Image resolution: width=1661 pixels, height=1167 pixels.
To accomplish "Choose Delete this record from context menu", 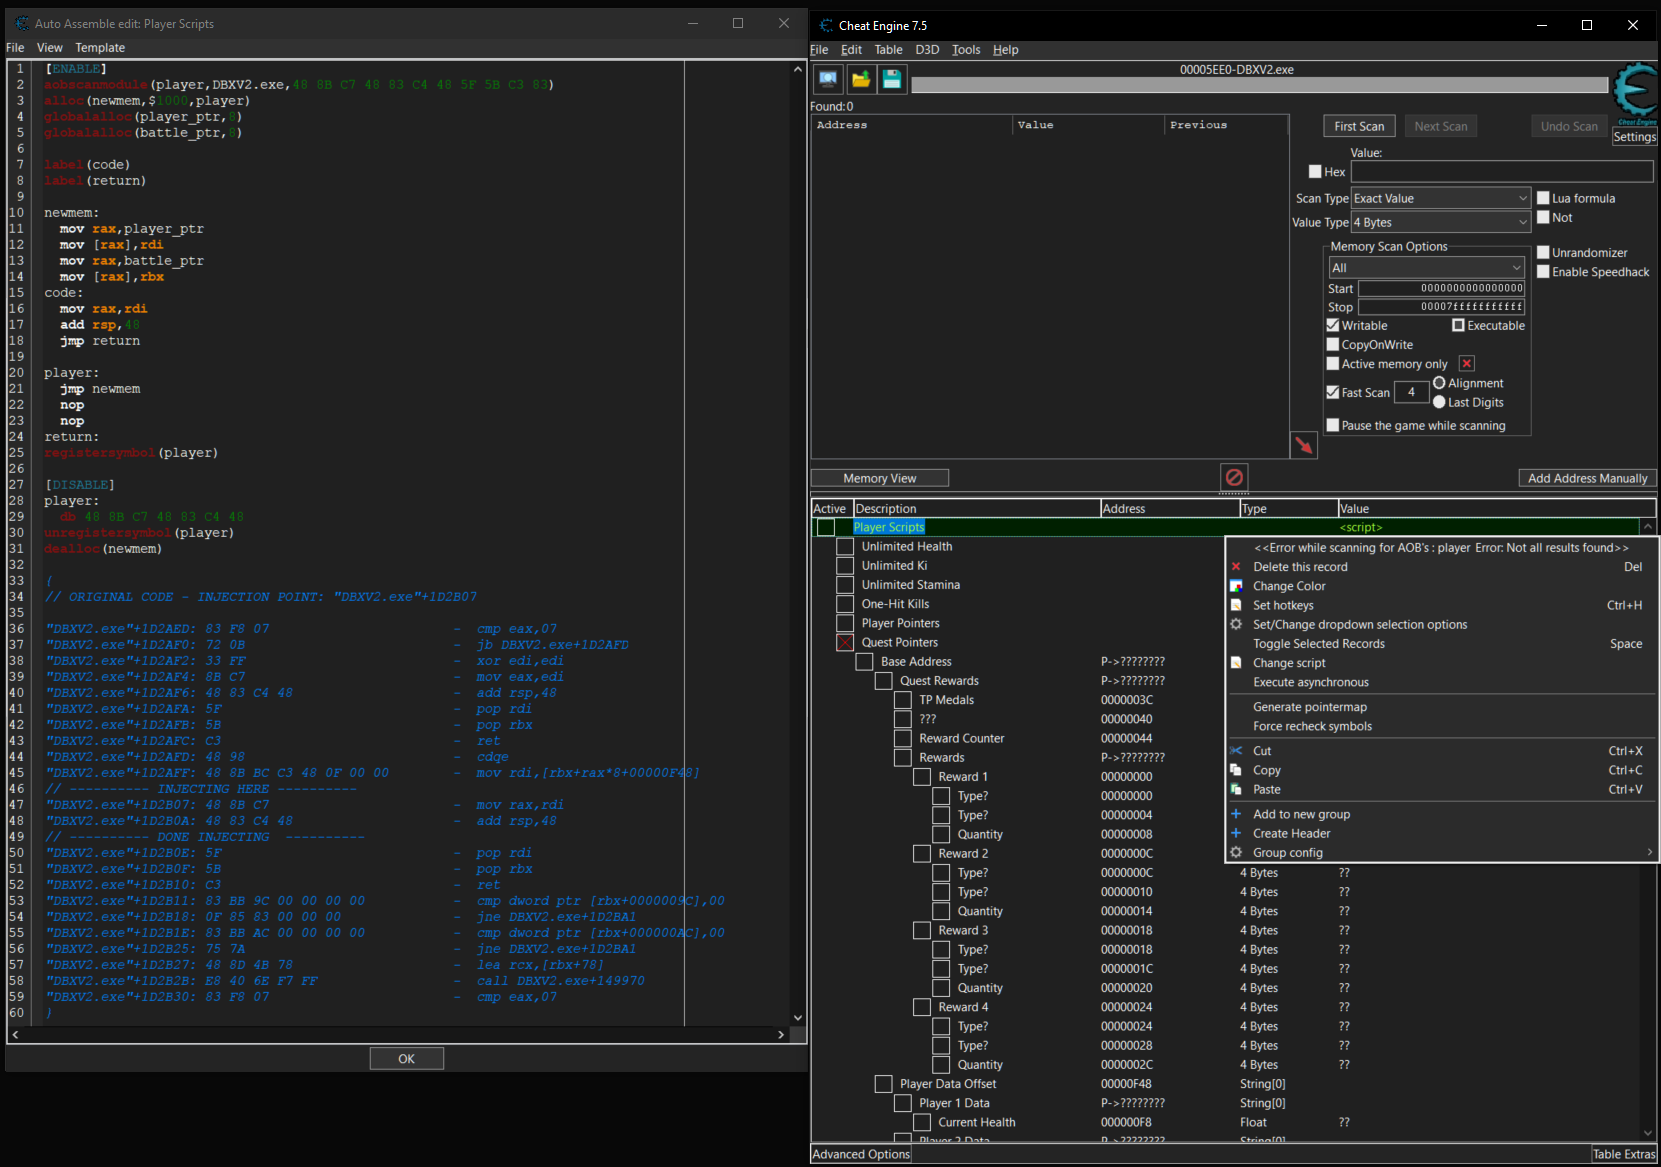I will [1300, 567].
